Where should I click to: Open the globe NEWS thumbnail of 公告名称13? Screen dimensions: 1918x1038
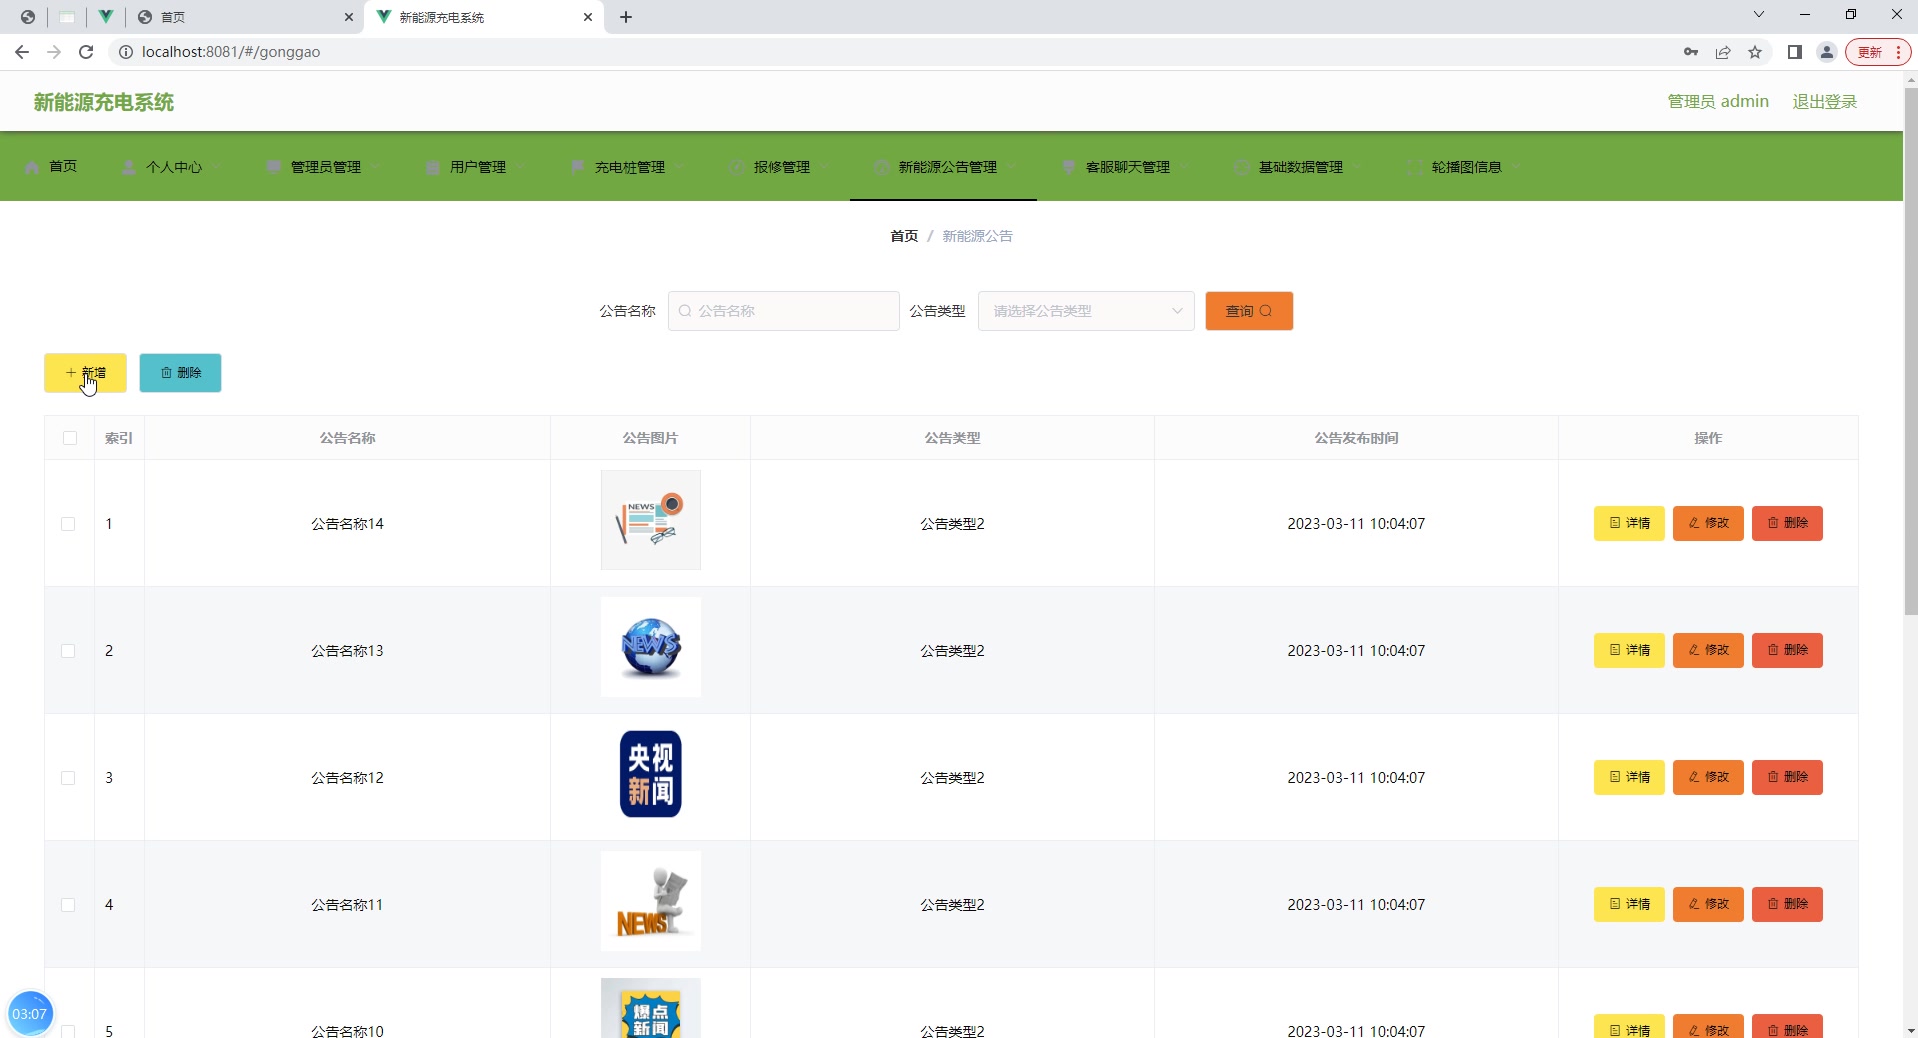(651, 647)
